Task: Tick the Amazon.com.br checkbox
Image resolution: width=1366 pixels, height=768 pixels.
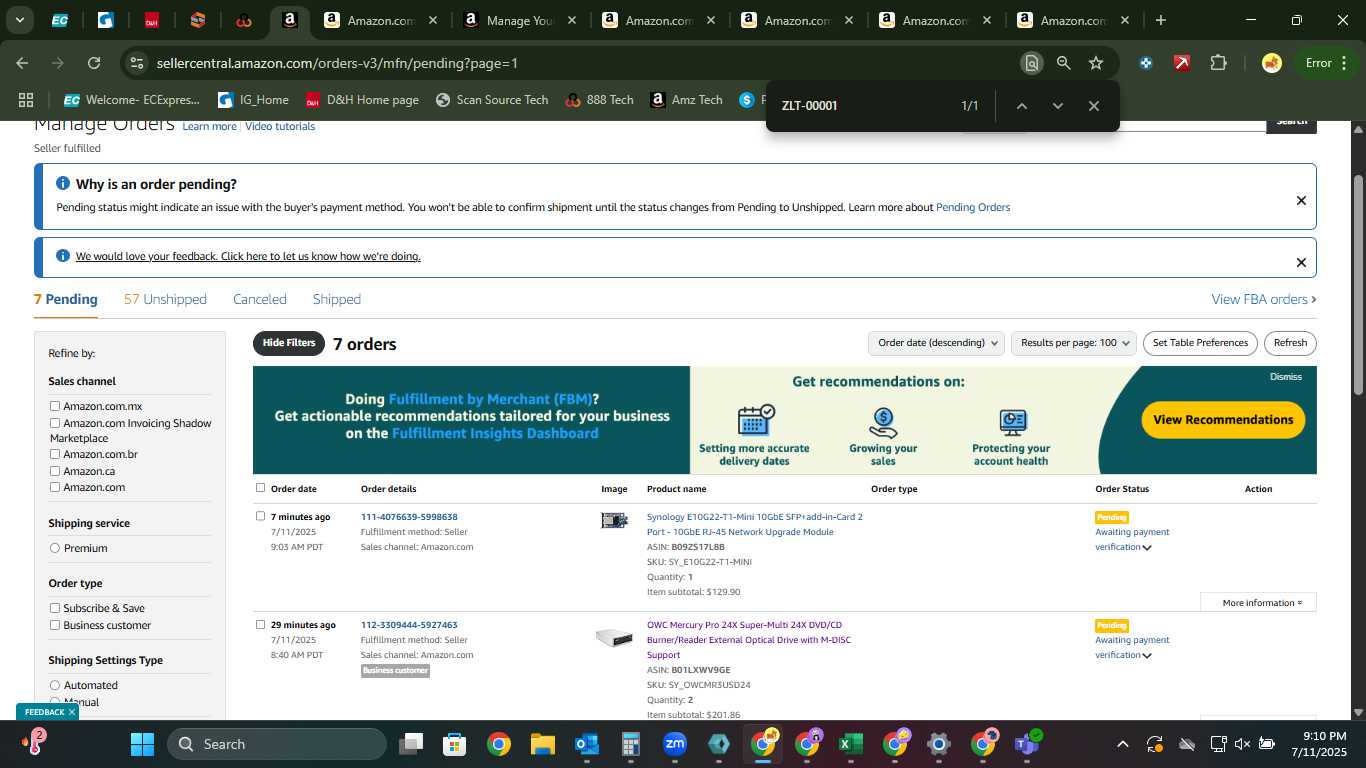Action: 55,454
